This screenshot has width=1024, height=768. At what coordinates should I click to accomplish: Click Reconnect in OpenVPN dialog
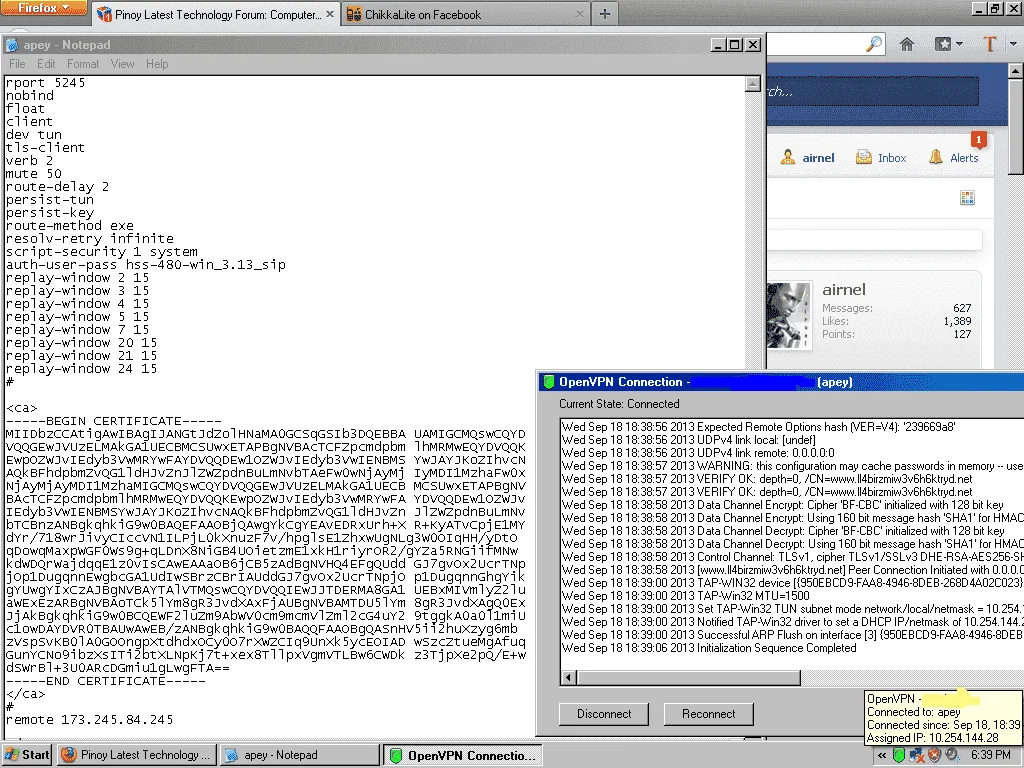point(709,714)
